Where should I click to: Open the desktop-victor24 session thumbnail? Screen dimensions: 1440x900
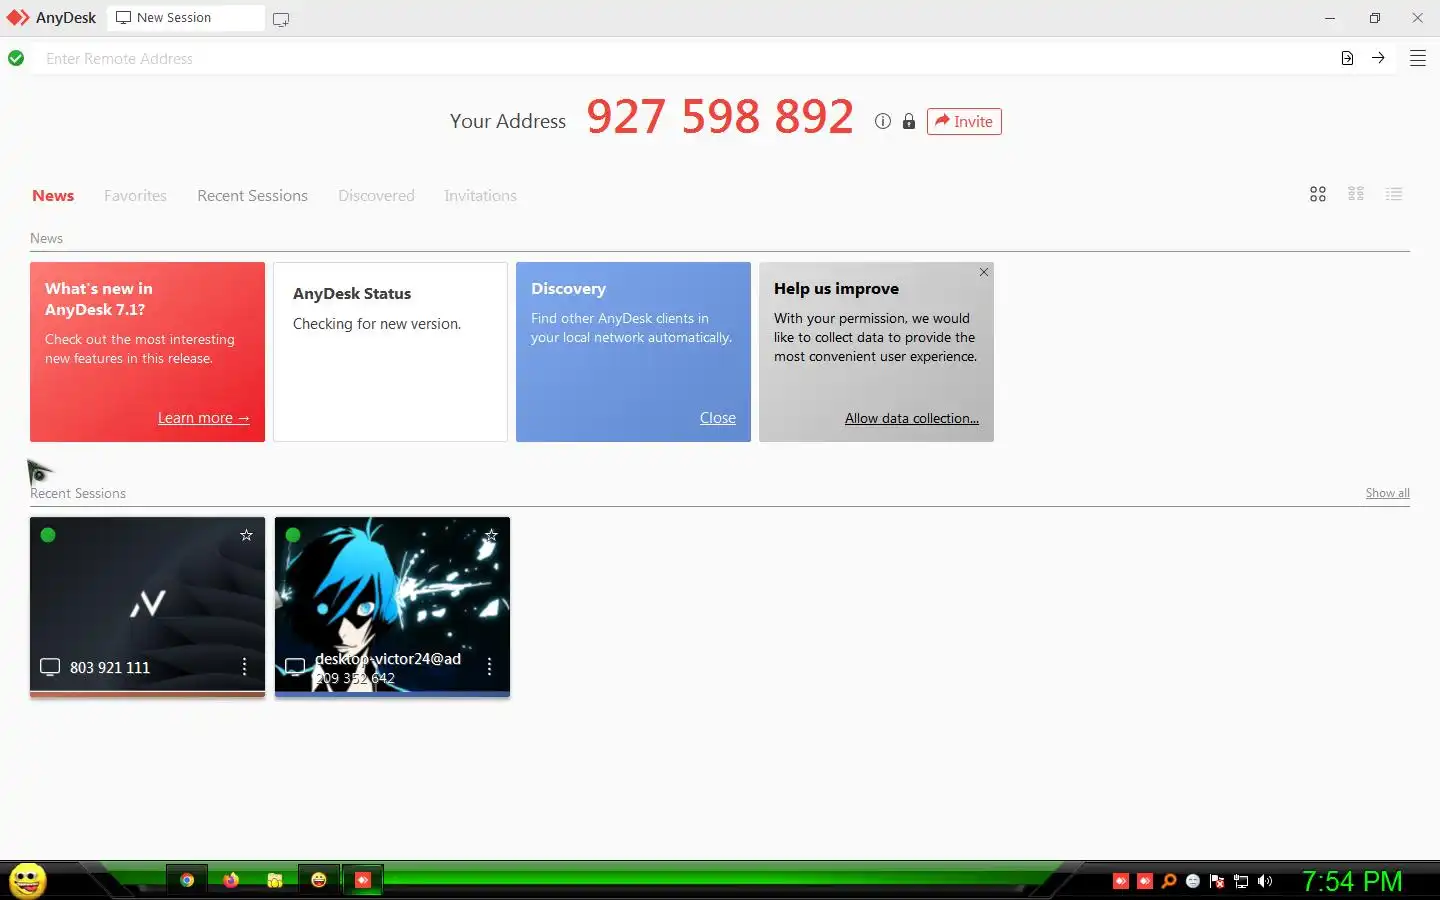point(392,606)
